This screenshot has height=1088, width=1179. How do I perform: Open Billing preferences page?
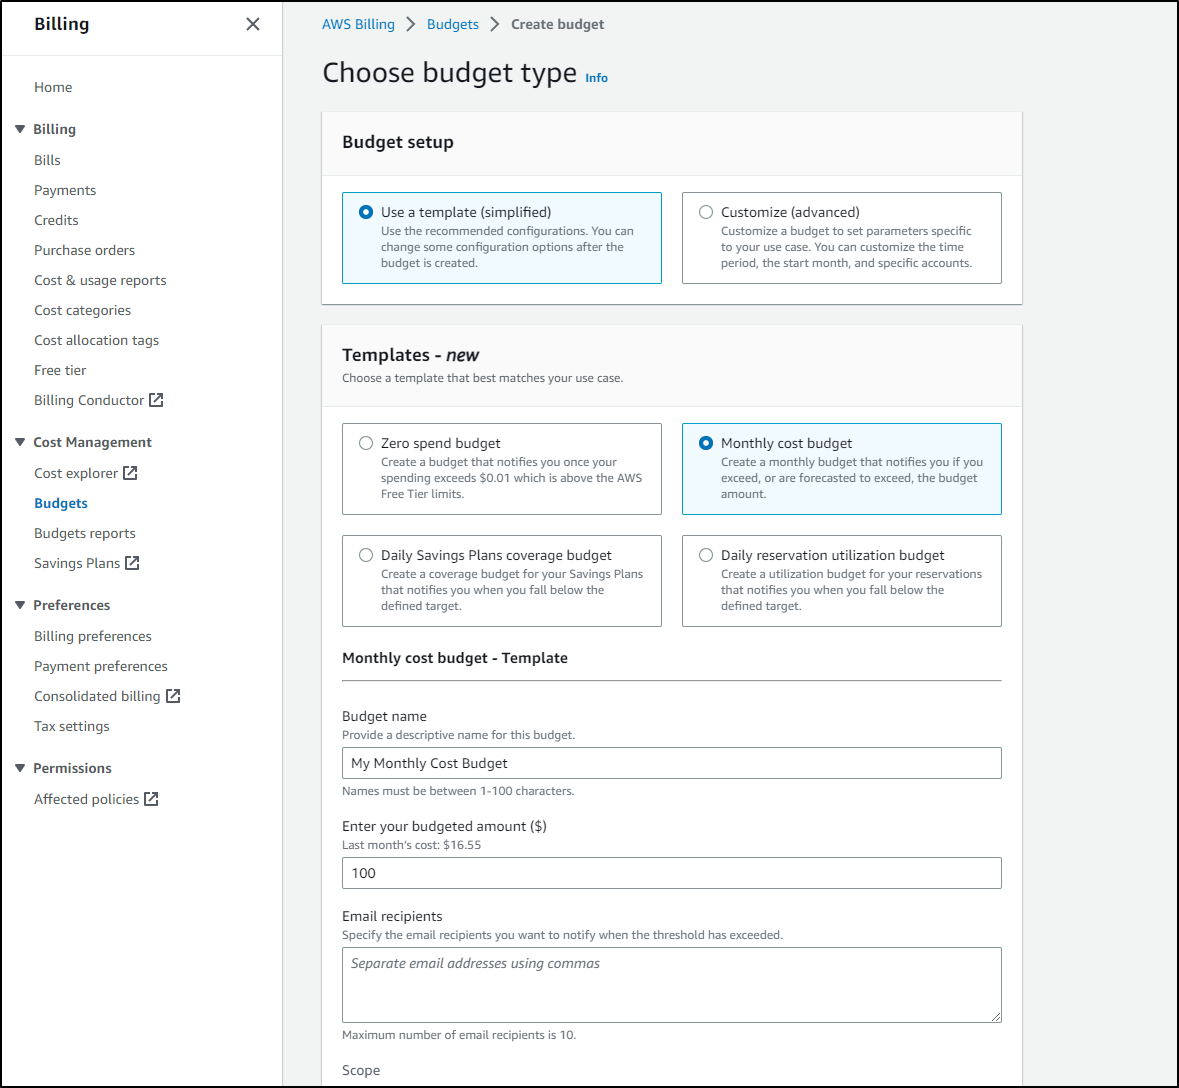[x=92, y=636]
